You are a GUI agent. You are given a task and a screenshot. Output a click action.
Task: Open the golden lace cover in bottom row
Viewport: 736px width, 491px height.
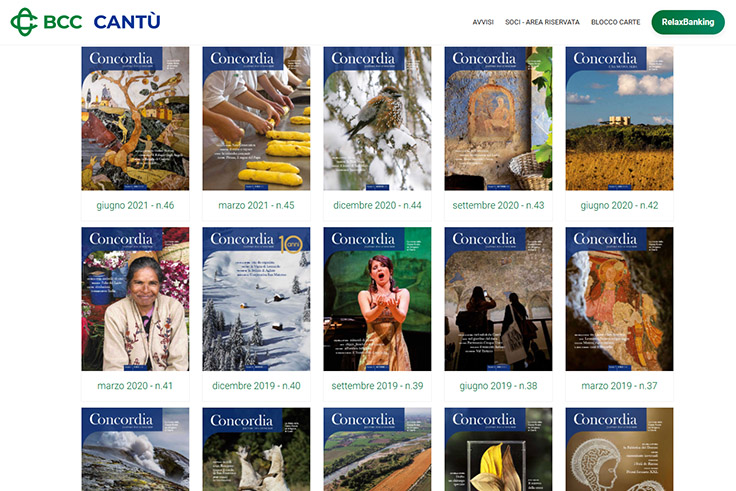click(620, 449)
